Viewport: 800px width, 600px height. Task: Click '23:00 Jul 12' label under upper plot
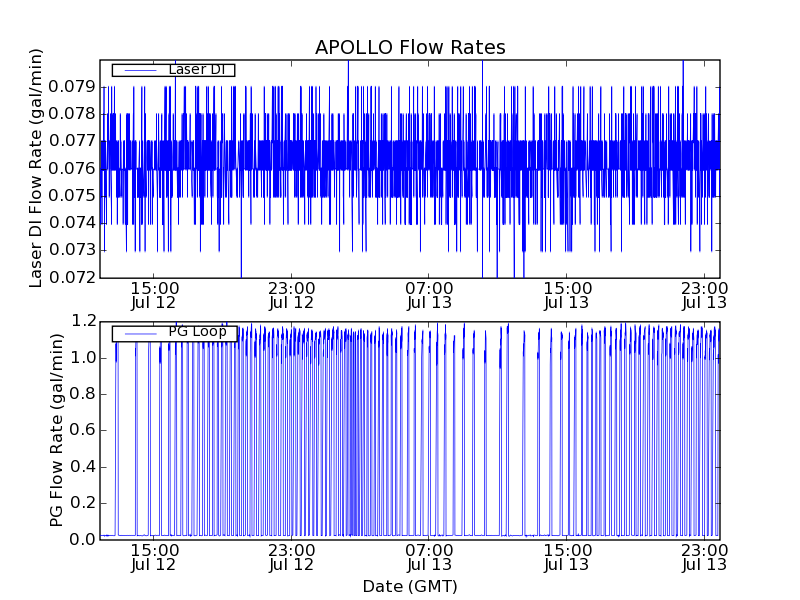[x=291, y=296]
